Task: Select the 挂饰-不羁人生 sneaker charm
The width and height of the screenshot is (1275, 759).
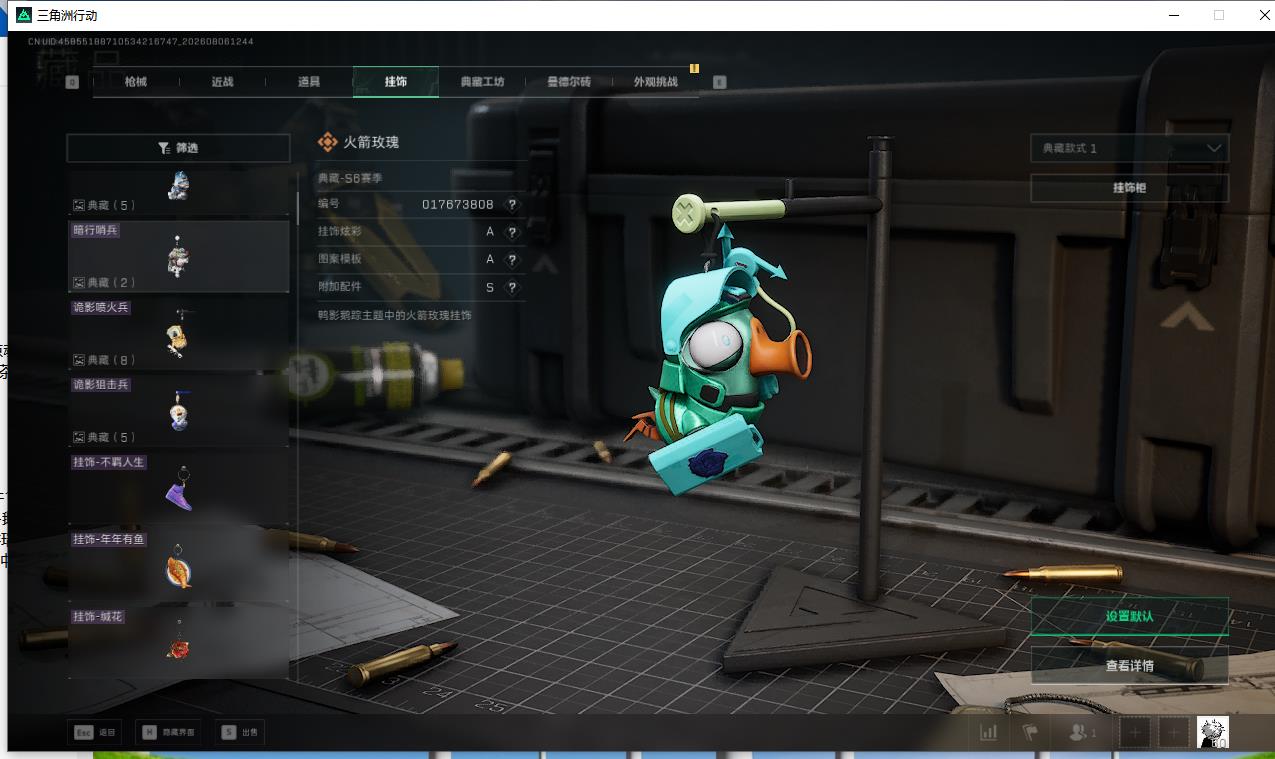Action: [179, 487]
